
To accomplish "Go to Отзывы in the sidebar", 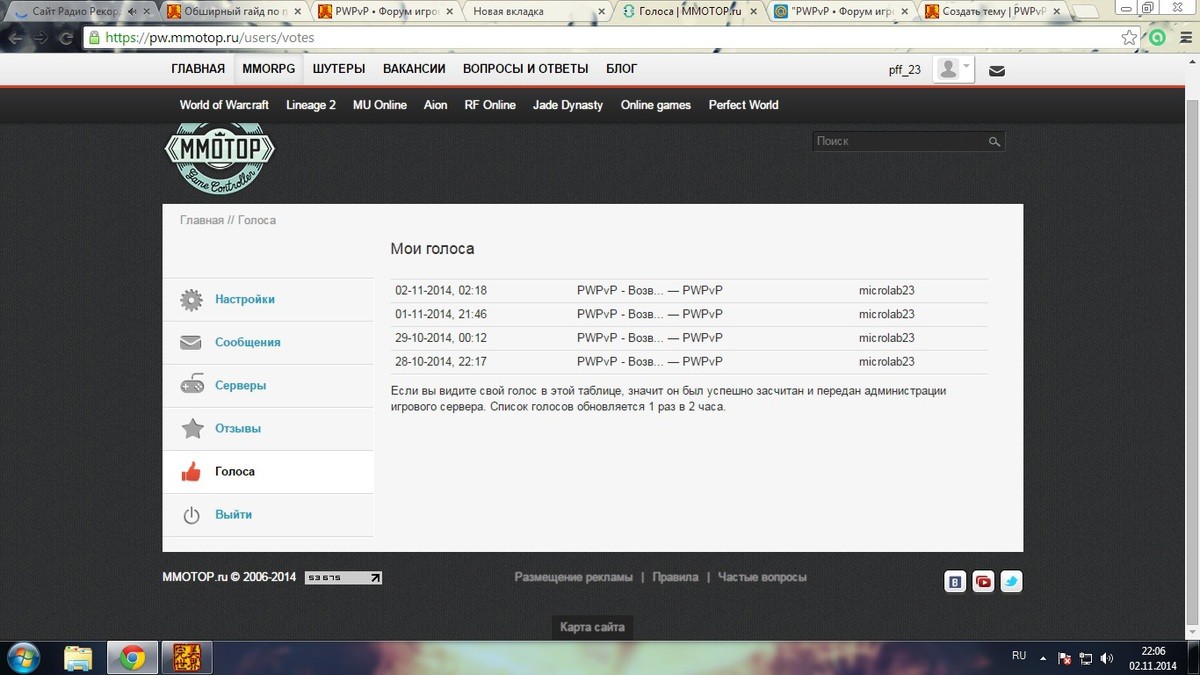I will [237, 428].
